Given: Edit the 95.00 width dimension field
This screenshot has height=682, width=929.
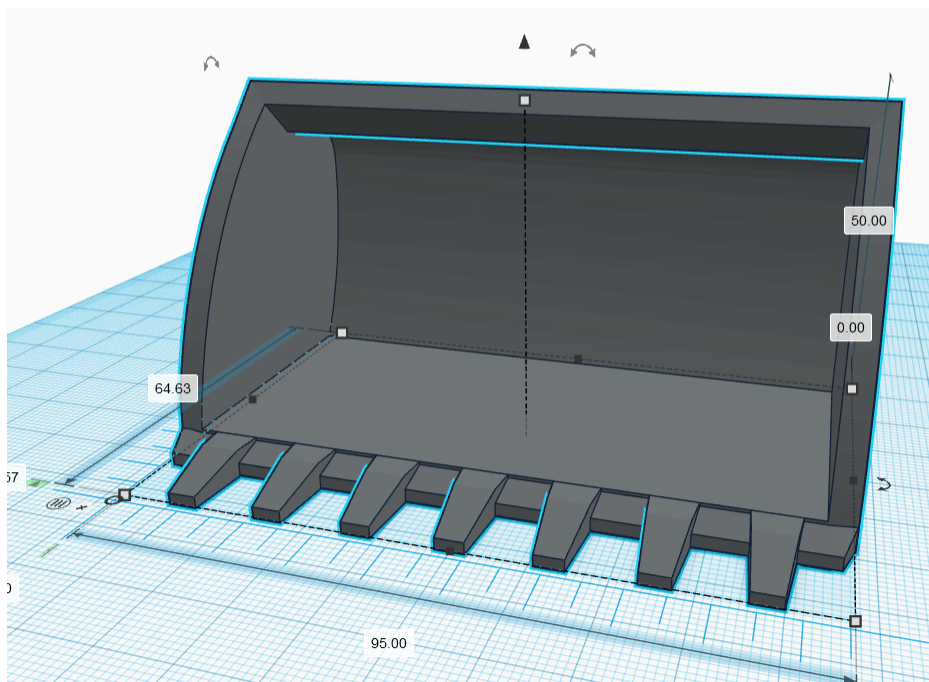Looking at the screenshot, I should coord(388,643).
